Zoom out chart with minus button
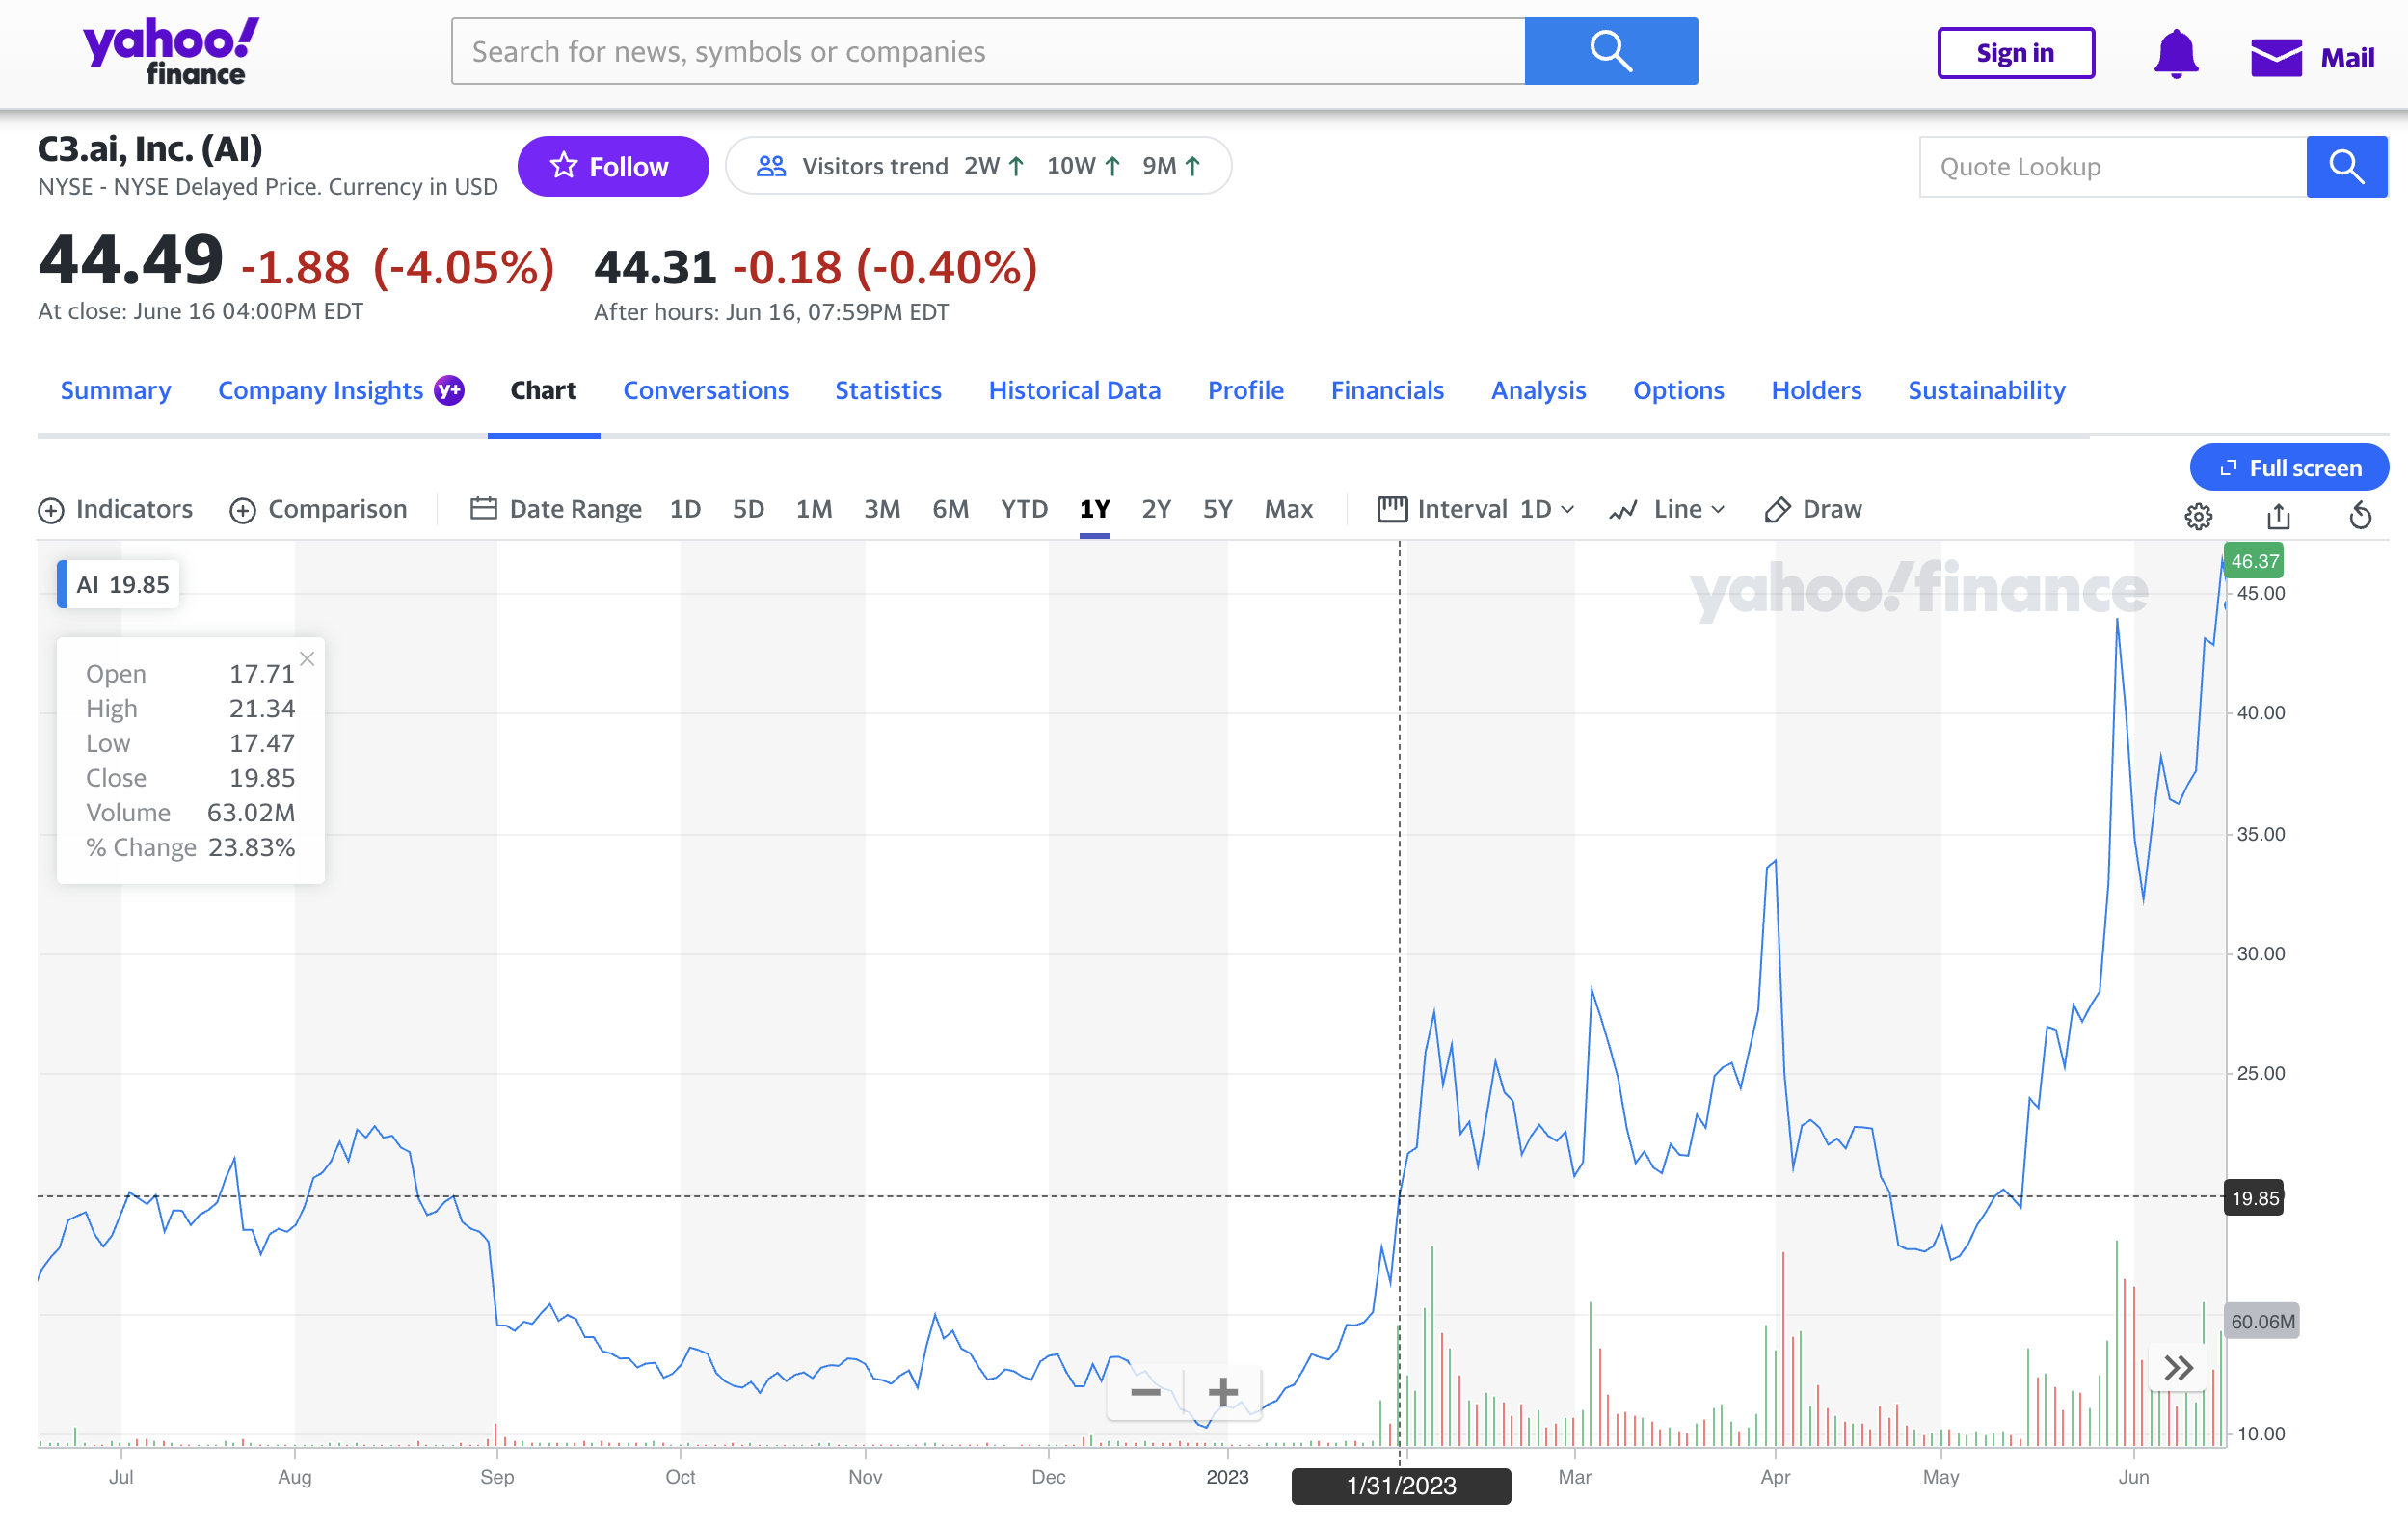Viewport: 2408px width, 1527px height. coord(1145,1392)
